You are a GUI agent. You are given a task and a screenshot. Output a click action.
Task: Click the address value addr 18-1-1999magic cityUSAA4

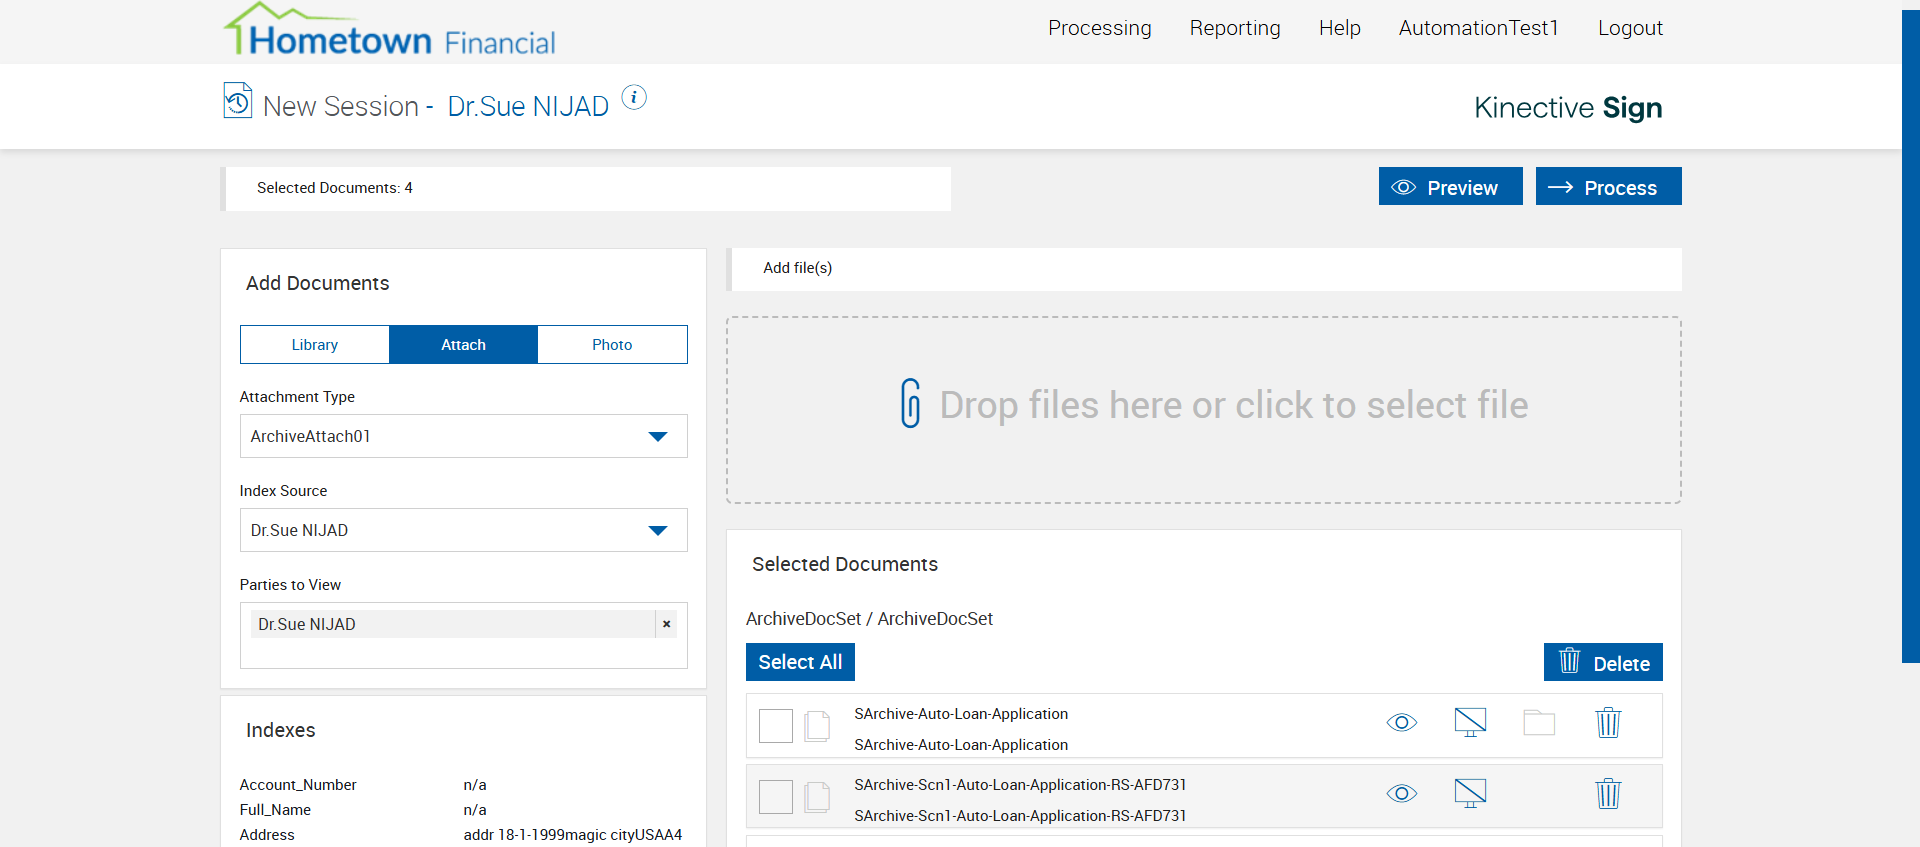tap(573, 834)
